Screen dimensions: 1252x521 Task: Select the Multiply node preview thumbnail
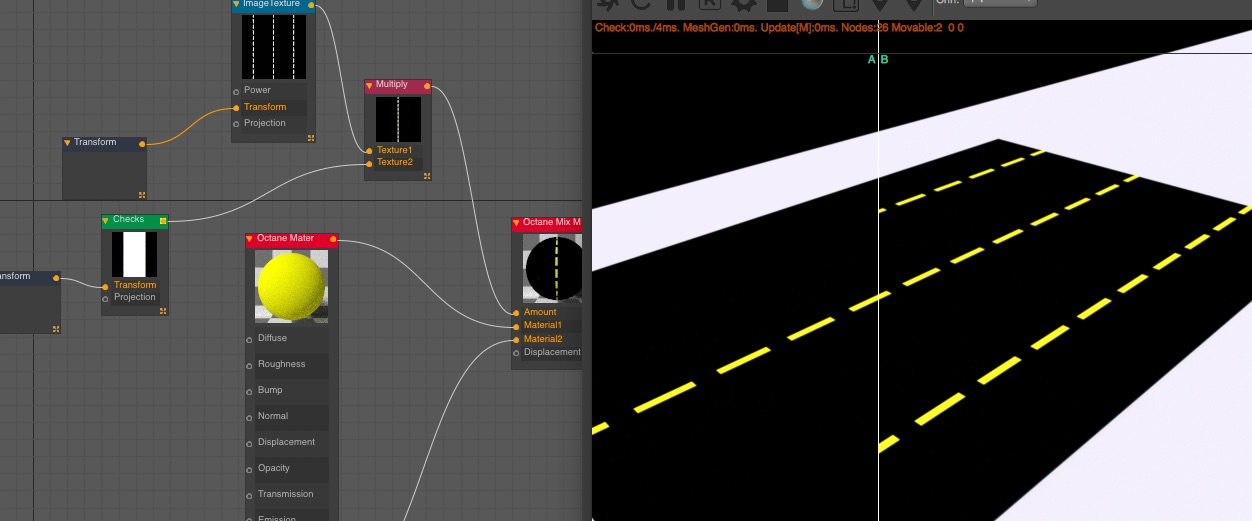point(398,119)
